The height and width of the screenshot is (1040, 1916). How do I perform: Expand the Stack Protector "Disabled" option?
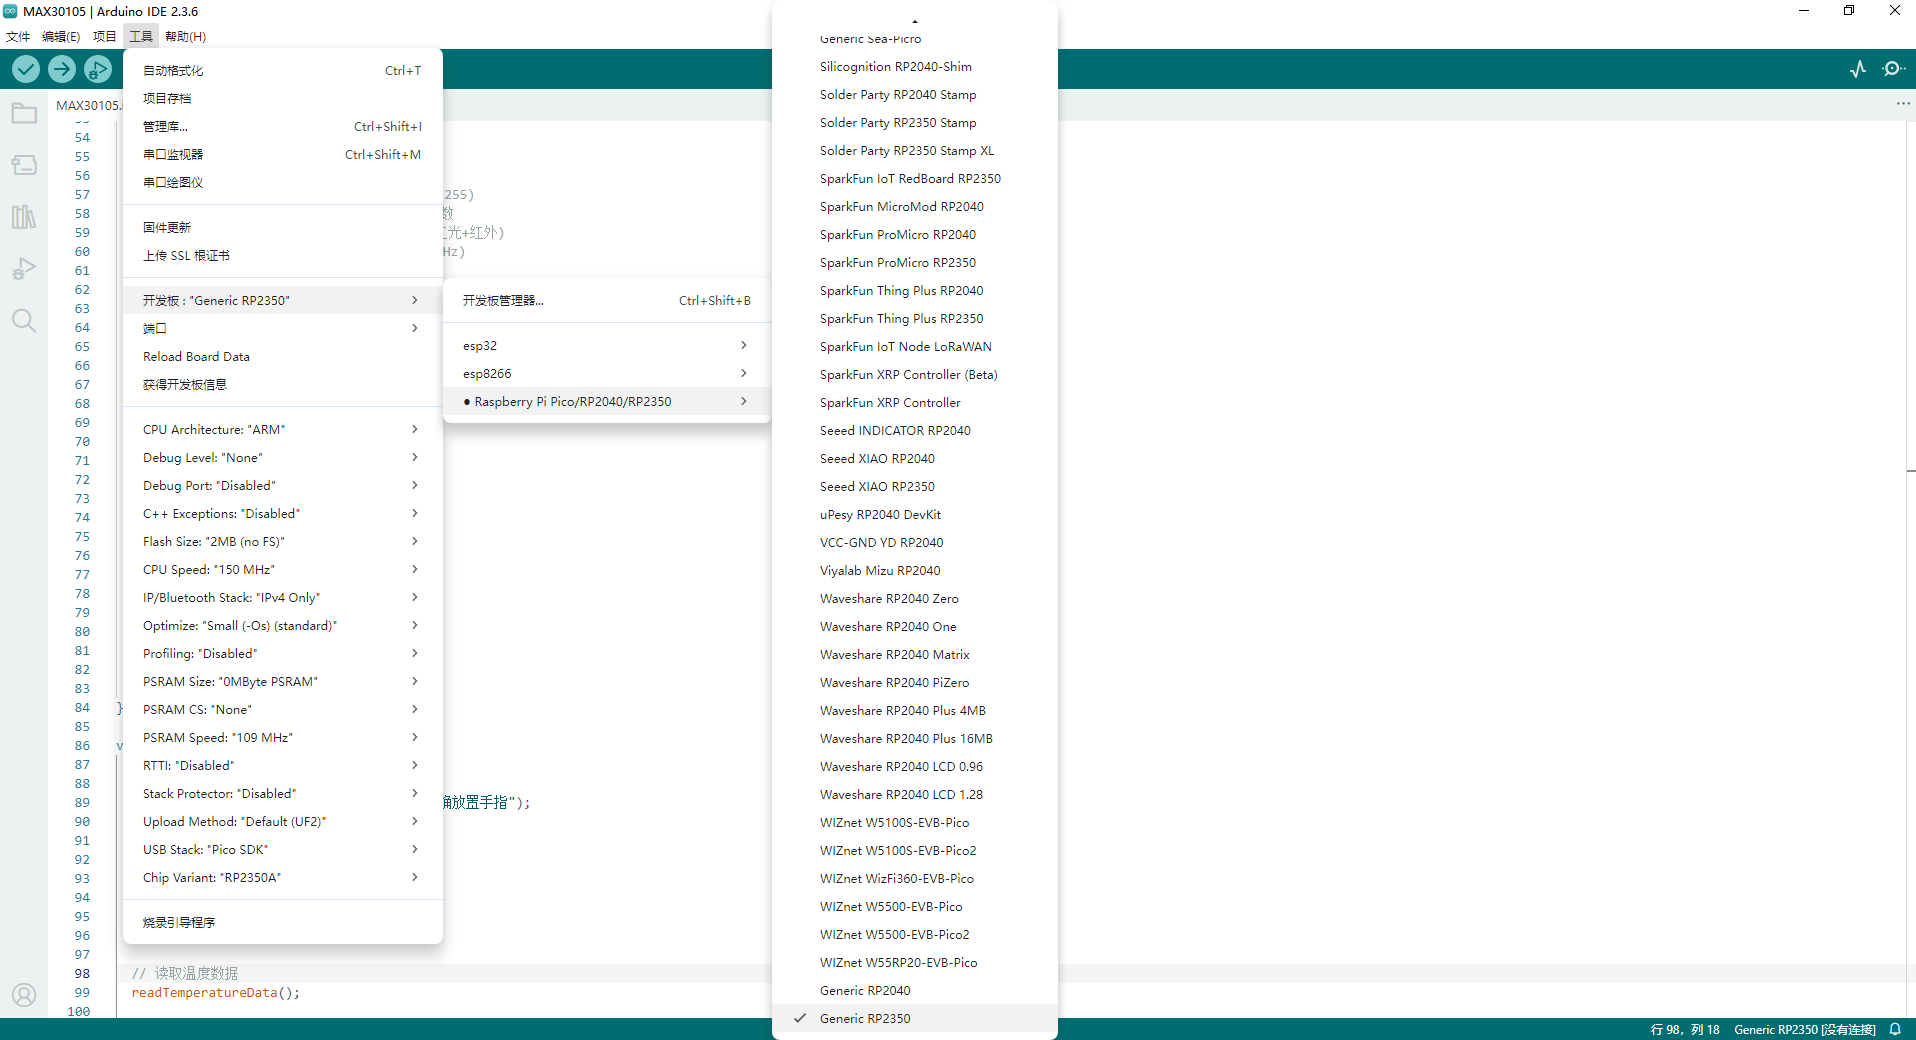click(x=282, y=793)
